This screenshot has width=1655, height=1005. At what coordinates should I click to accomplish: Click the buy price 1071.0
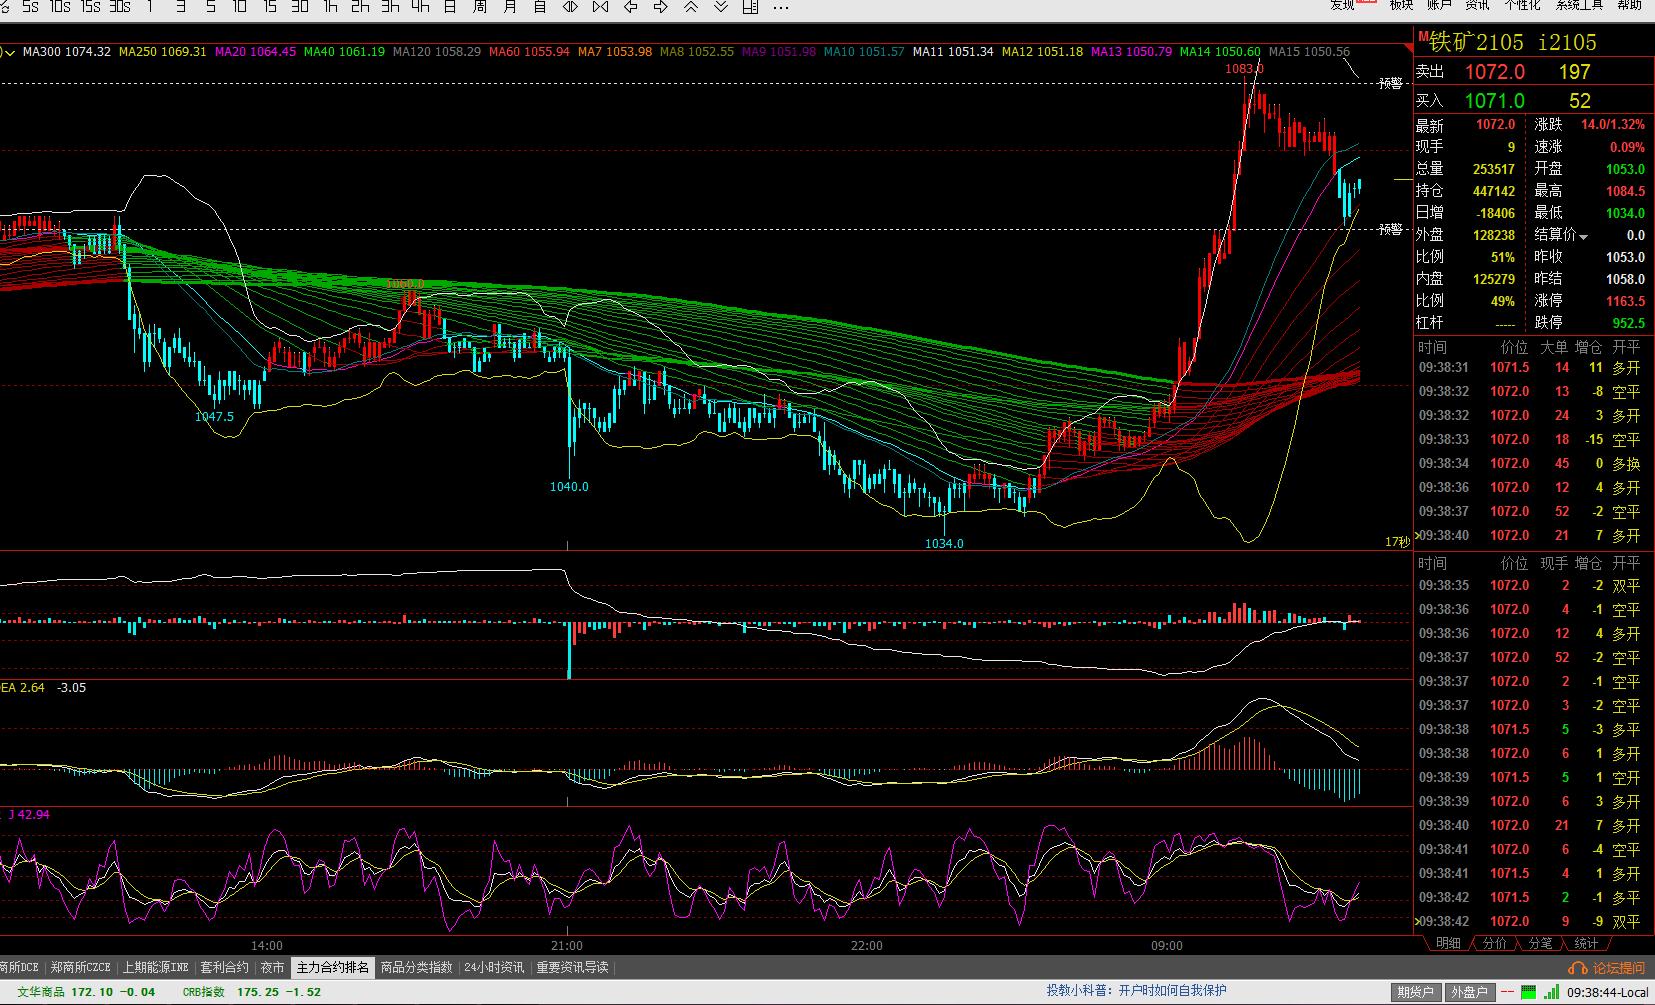[1495, 101]
